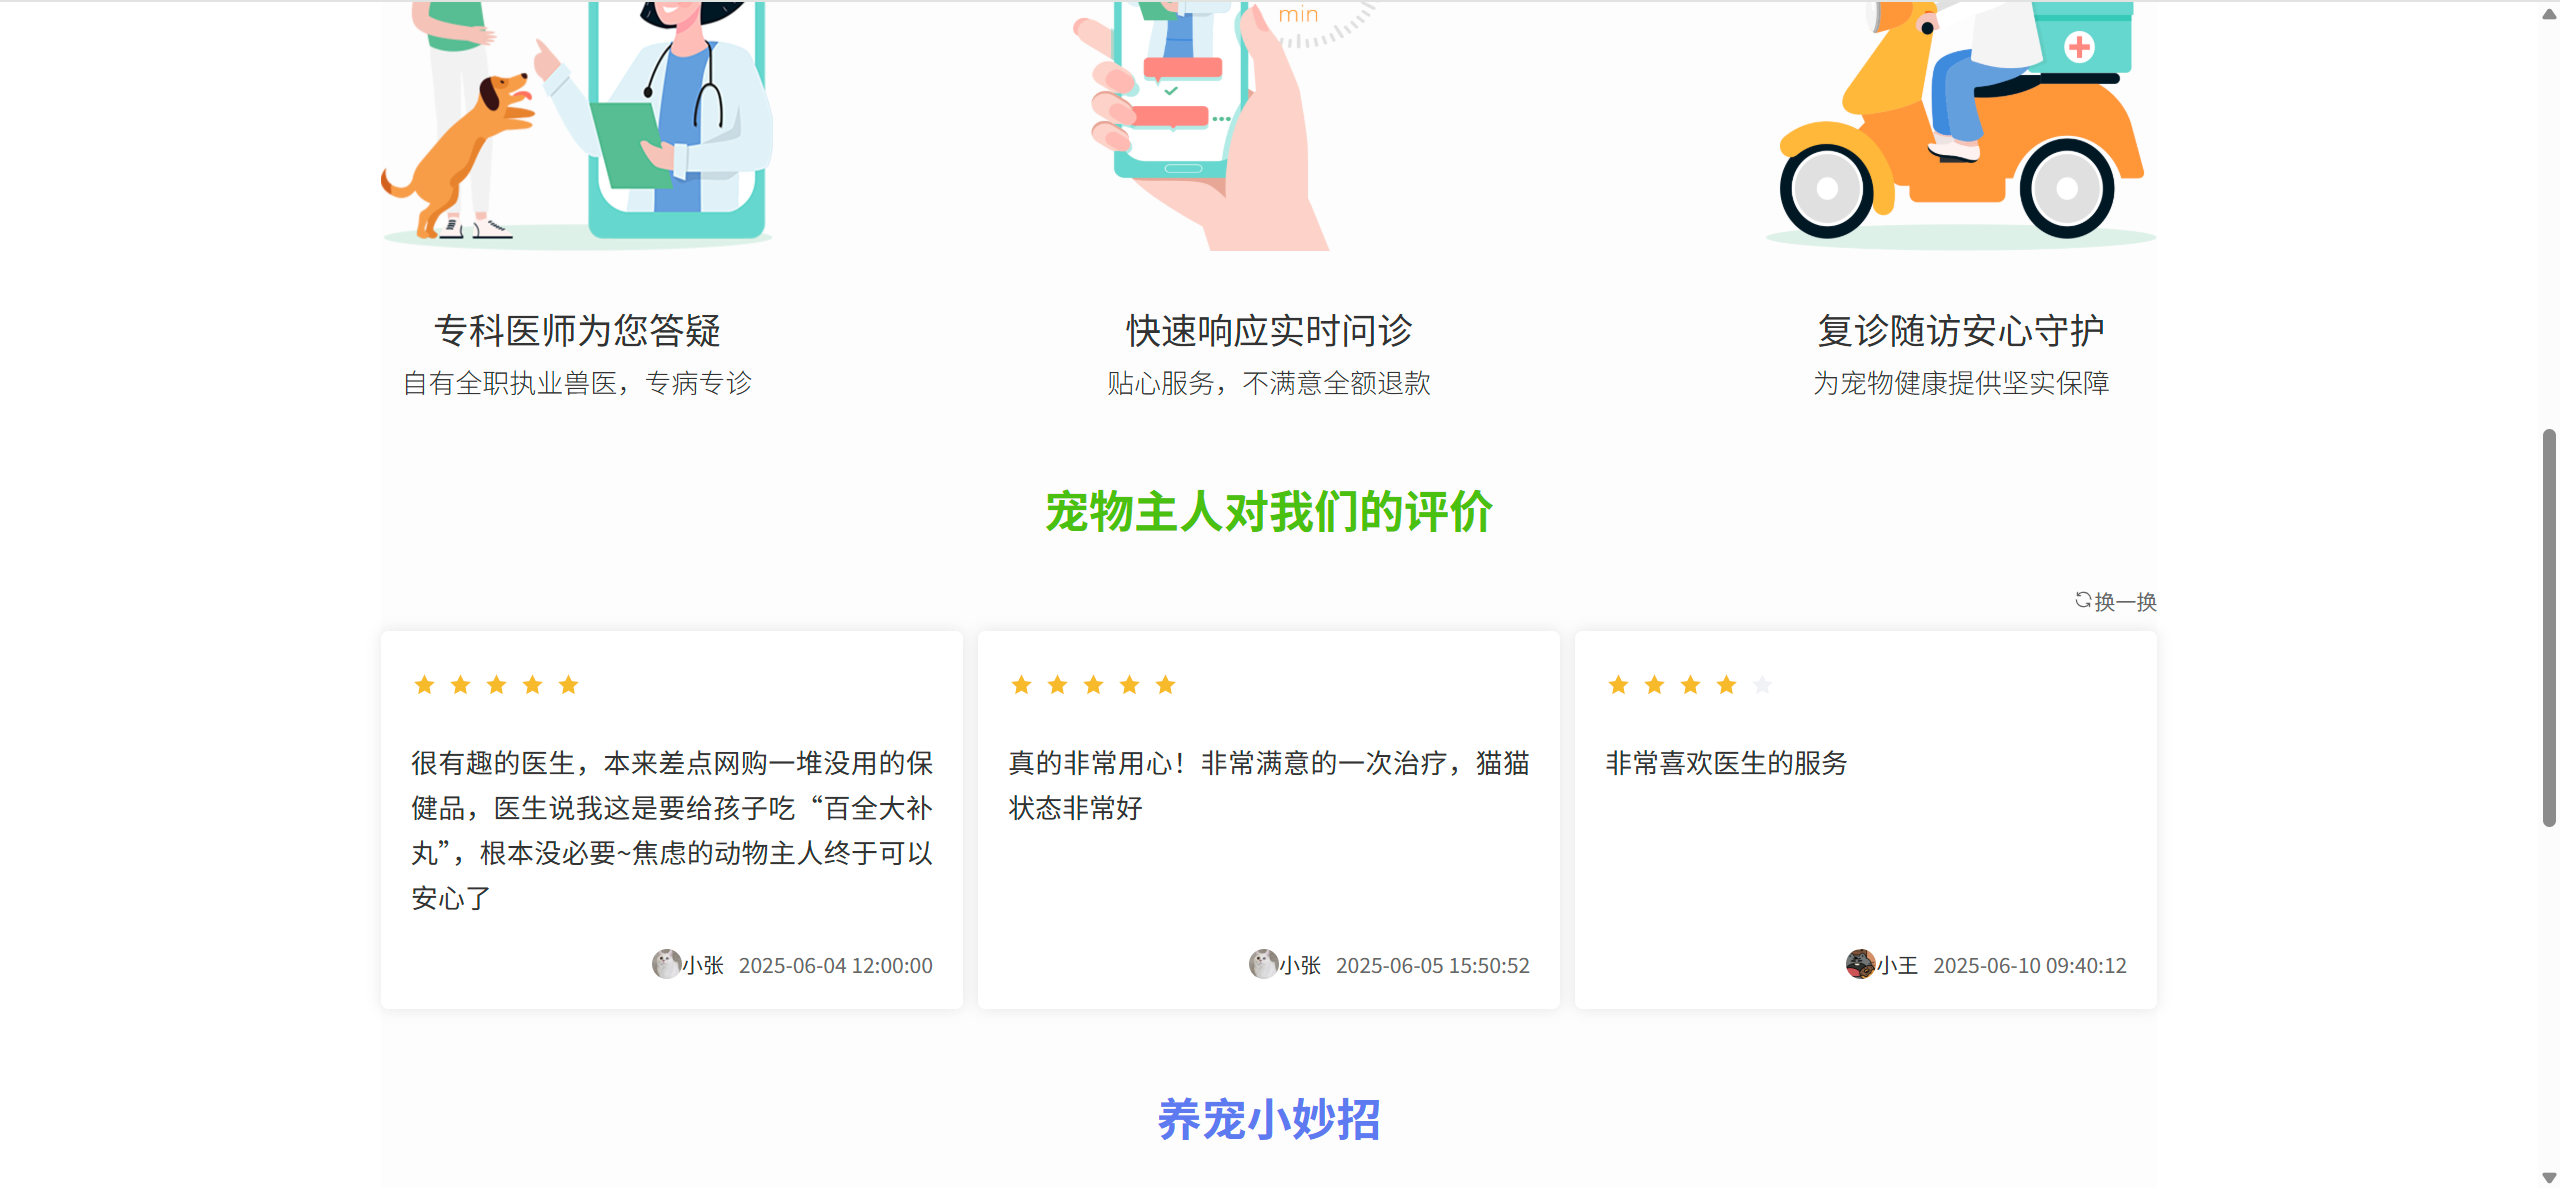Click the orange scooter delivery illustration
This screenshot has width=2560, height=1188.
point(1960,125)
